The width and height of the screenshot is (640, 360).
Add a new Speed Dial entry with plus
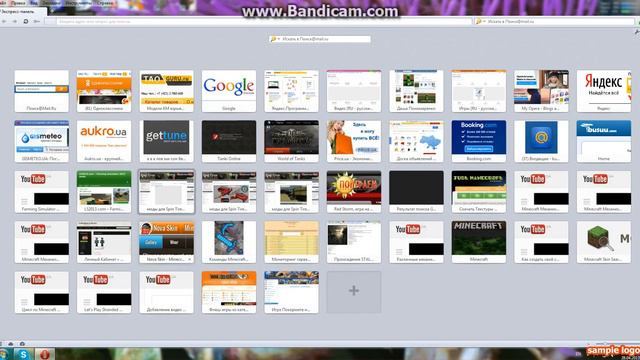[x=354, y=292]
